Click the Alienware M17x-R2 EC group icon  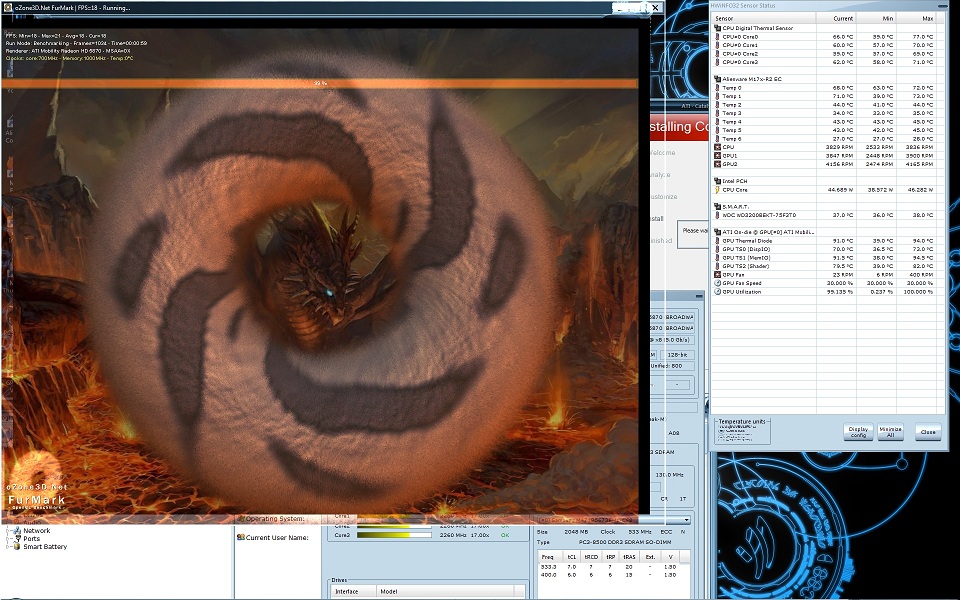[718, 79]
